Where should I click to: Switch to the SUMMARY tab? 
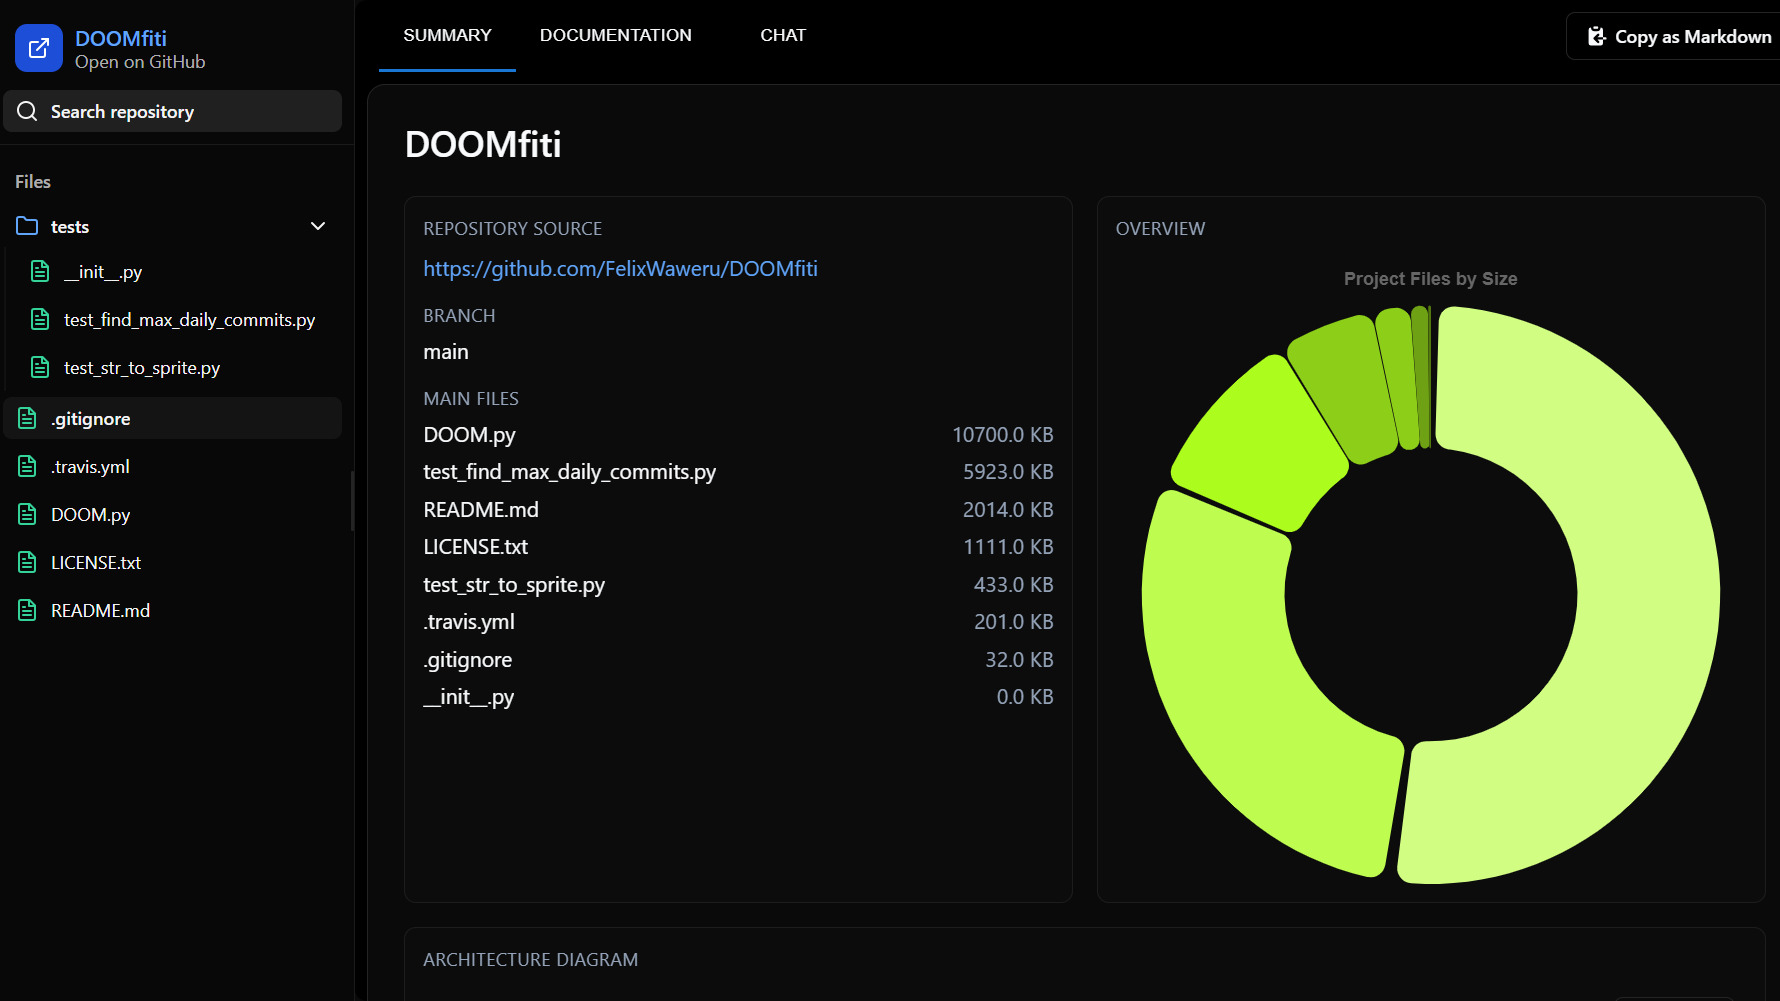[x=447, y=36]
